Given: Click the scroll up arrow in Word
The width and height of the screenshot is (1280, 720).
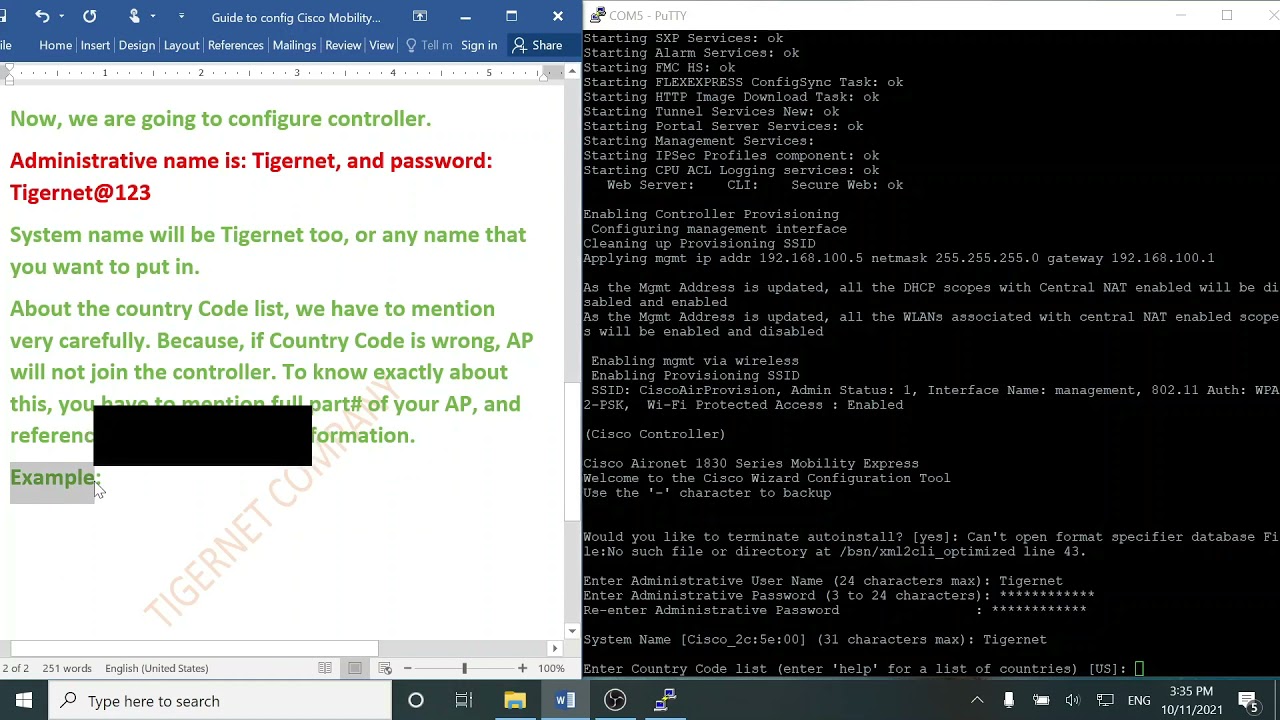Looking at the screenshot, I should [572, 72].
